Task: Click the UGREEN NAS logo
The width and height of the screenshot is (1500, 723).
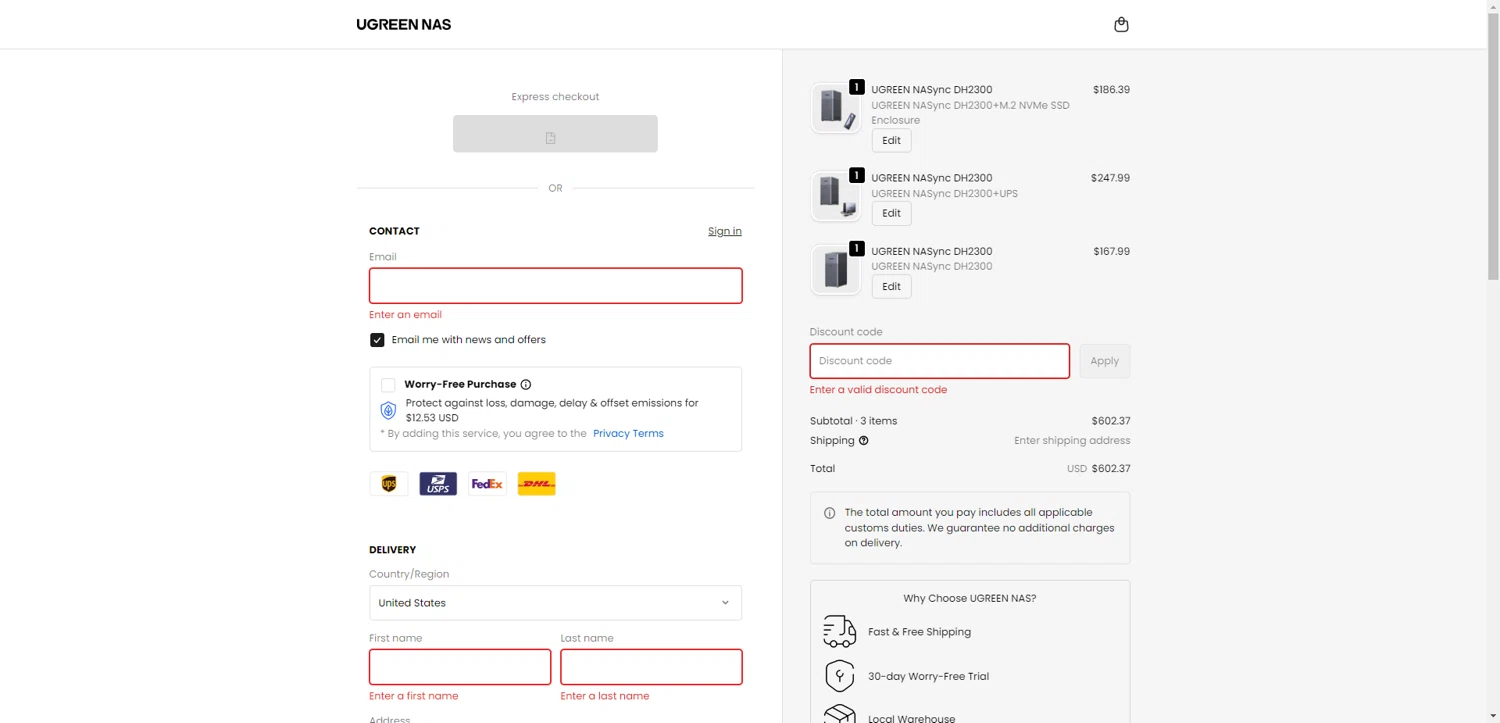Action: 403,25
